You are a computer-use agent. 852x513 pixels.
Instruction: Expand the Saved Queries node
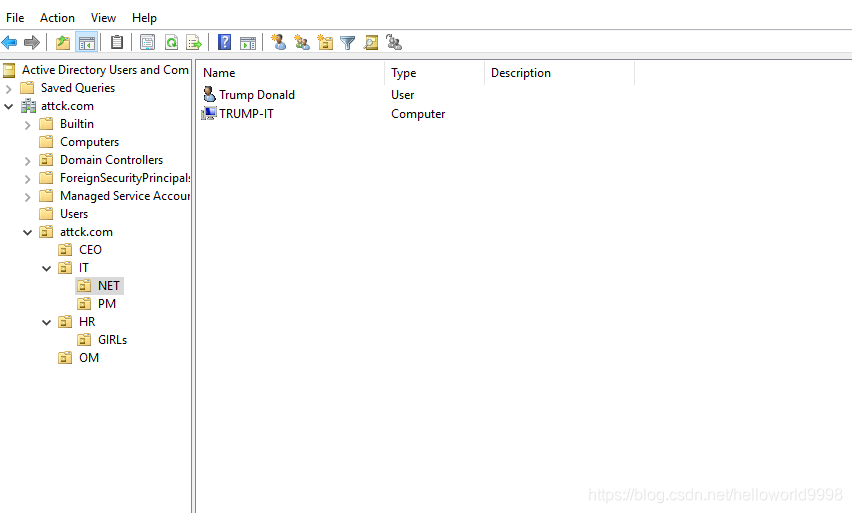(8, 88)
